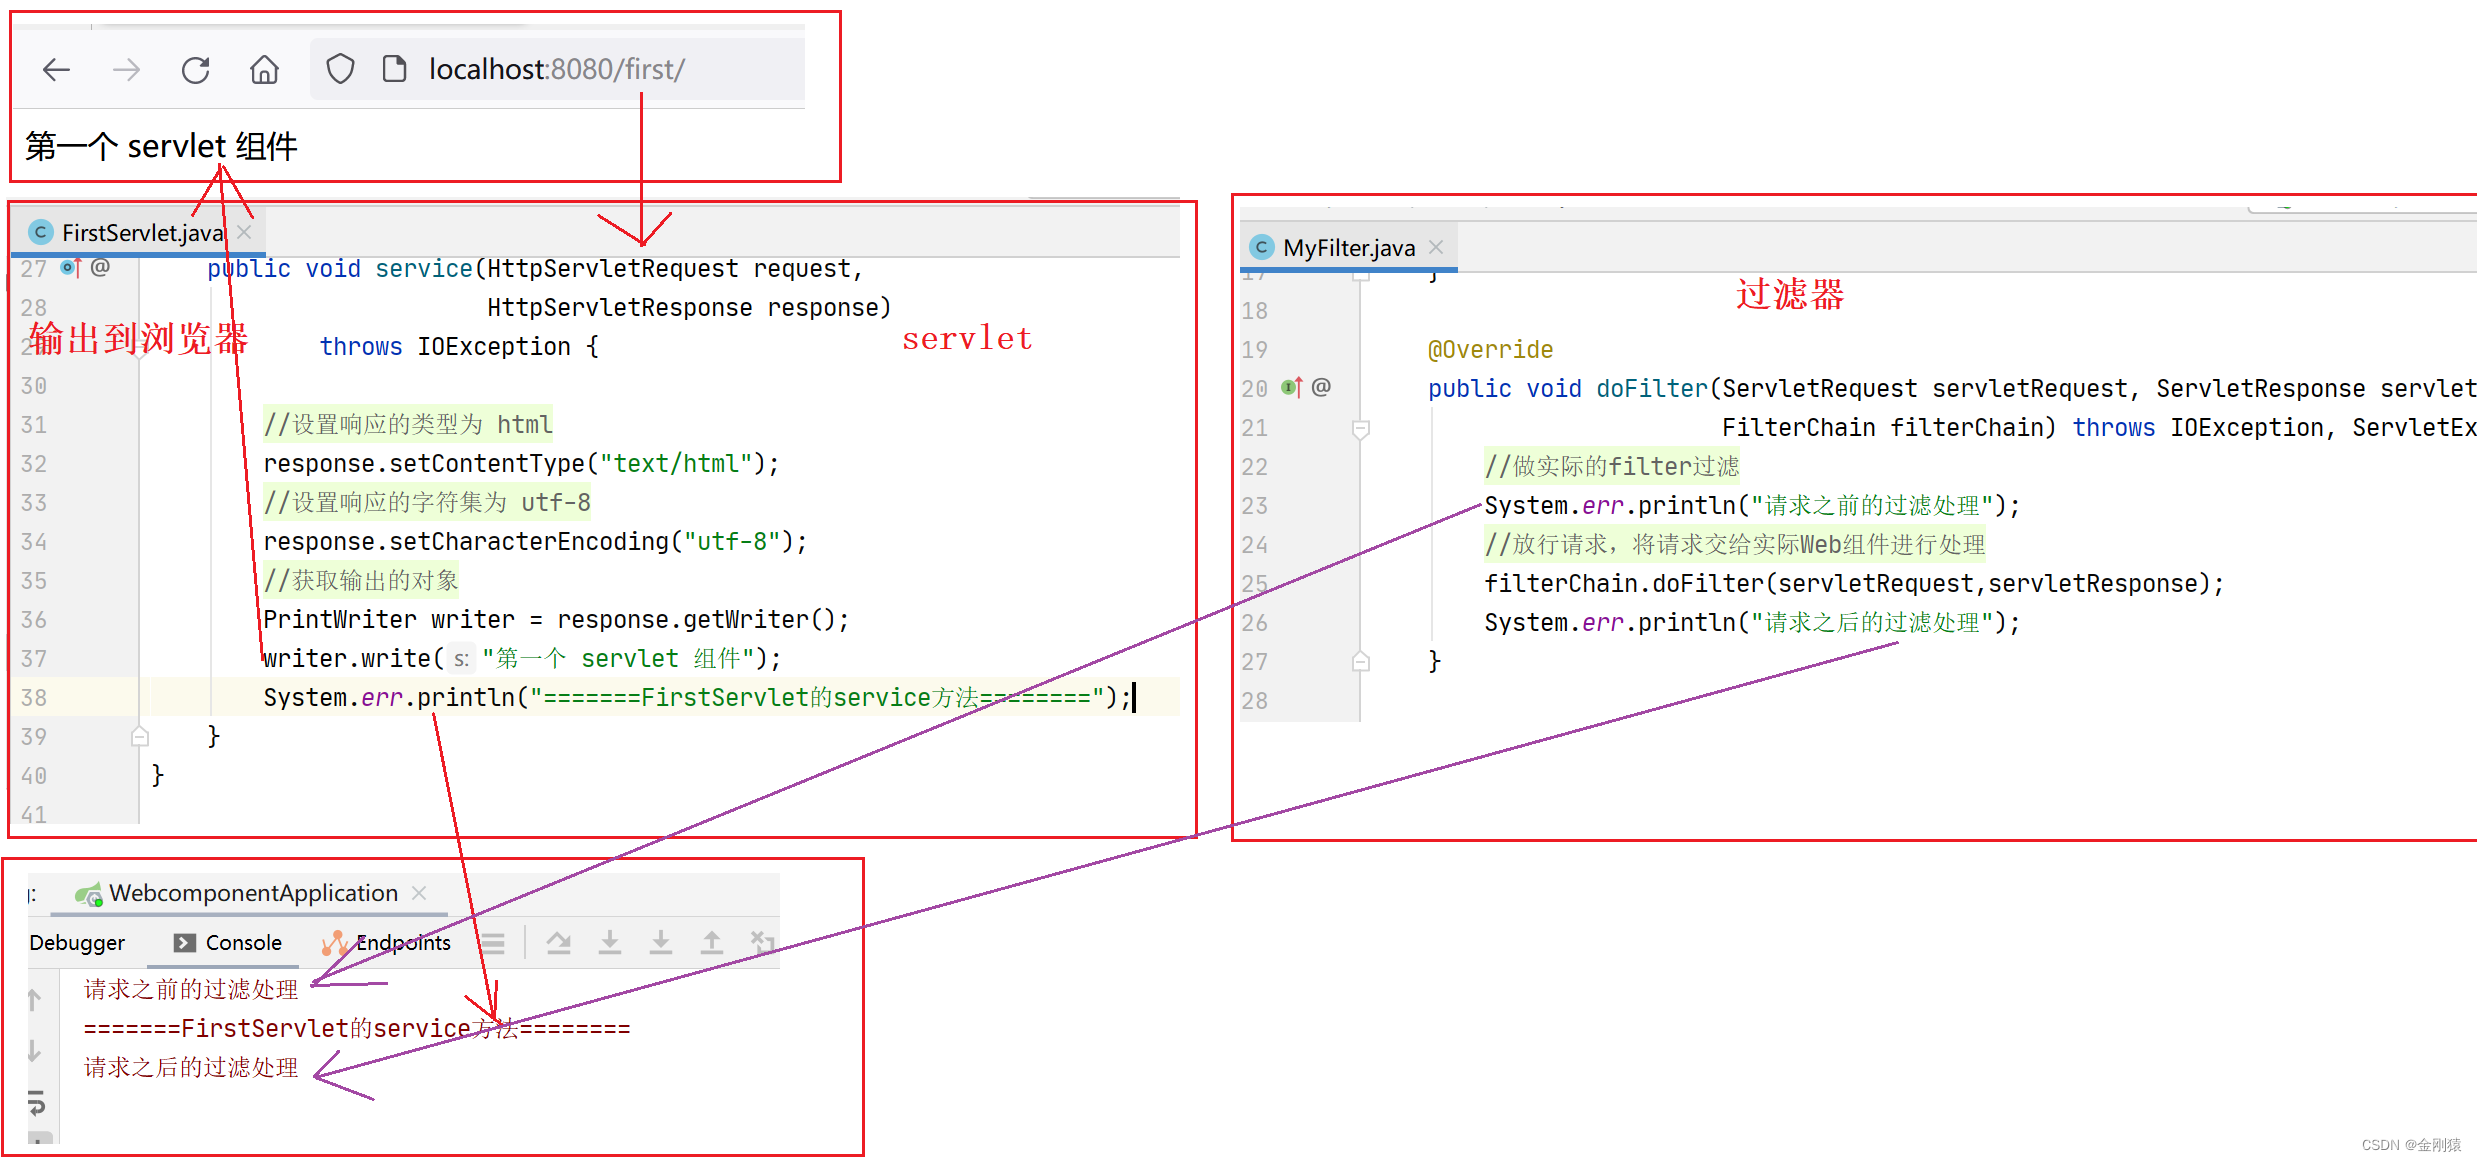Focus the localhost:8080/first/ address bar
Image resolution: width=2477 pixels, height=1162 pixels.
[557, 69]
